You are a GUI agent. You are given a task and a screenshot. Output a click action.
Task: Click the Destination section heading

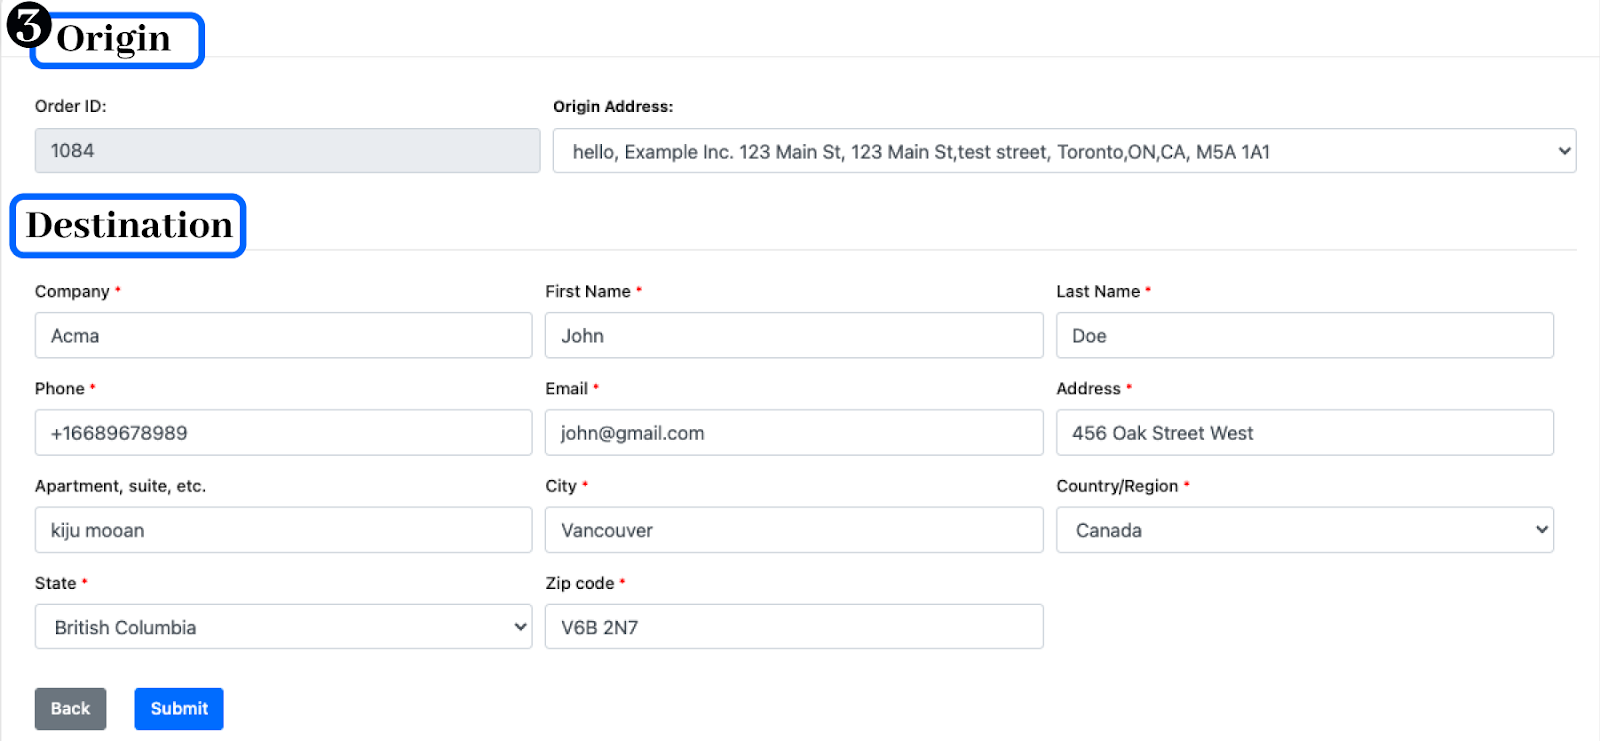pyautogui.click(x=129, y=225)
